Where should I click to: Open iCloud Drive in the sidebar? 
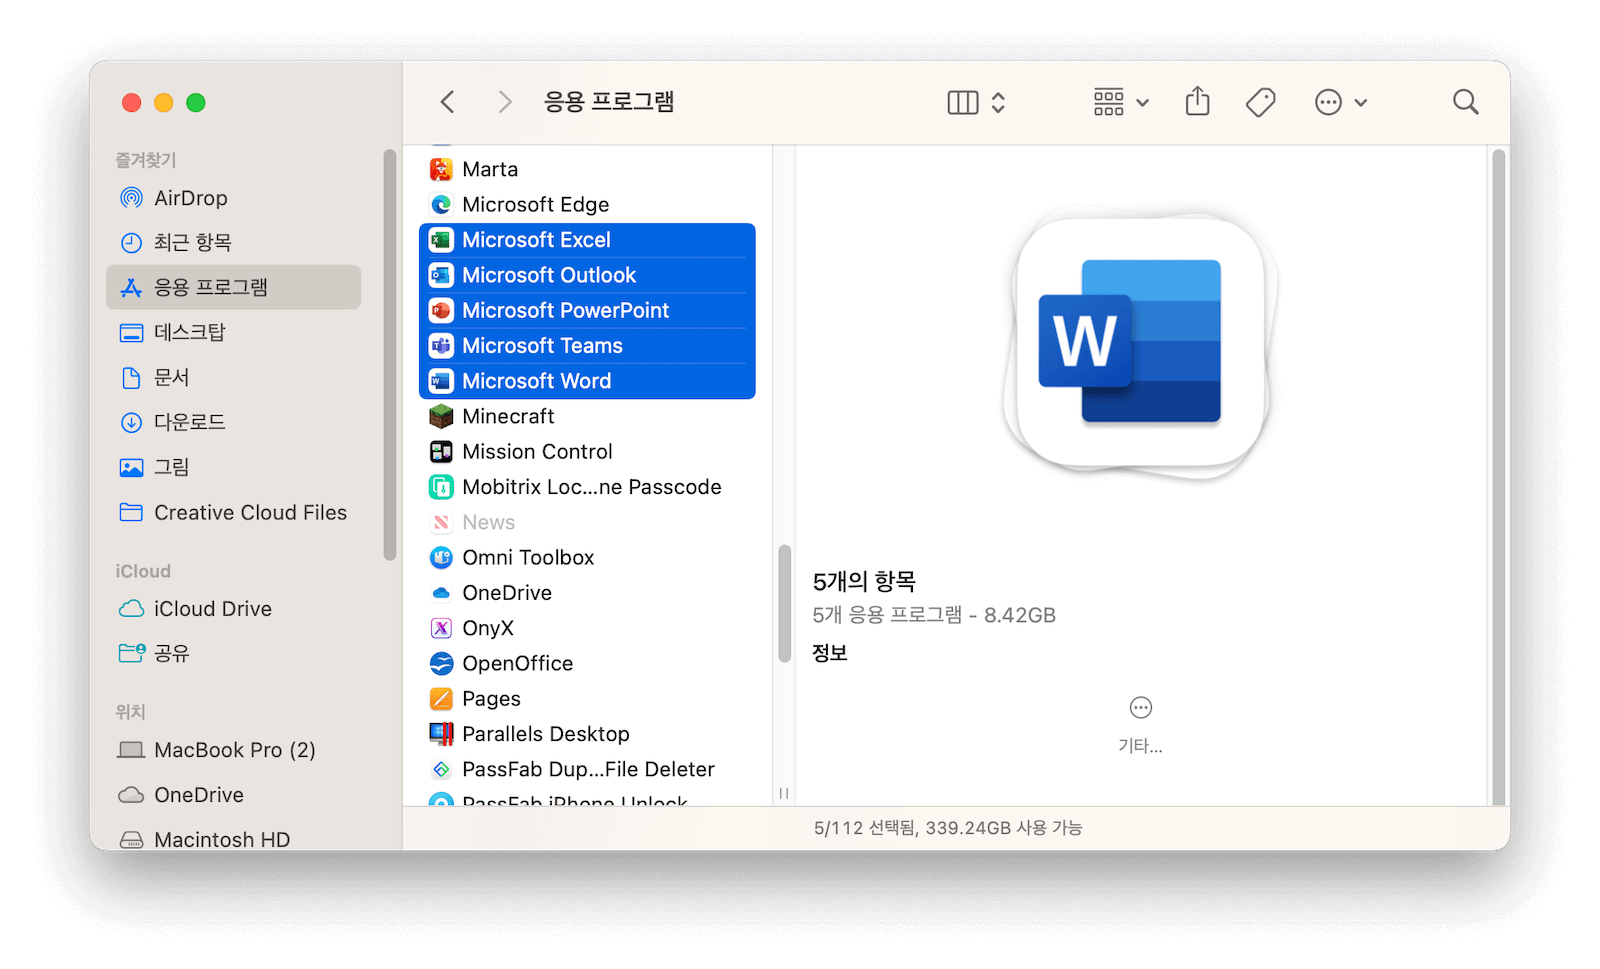point(233,608)
